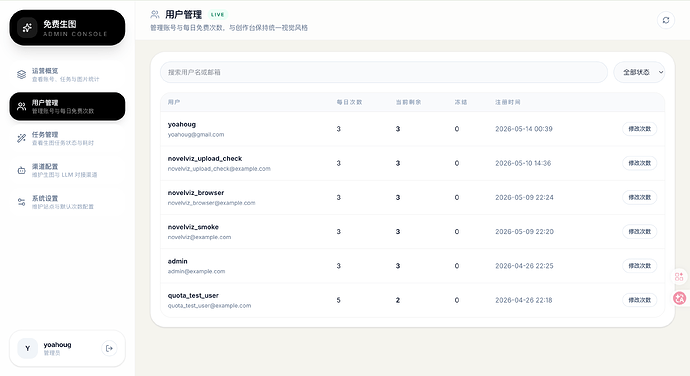The image size is (690, 376).
Task: Click the email novelviz@example.com
Action: (x=199, y=237)
